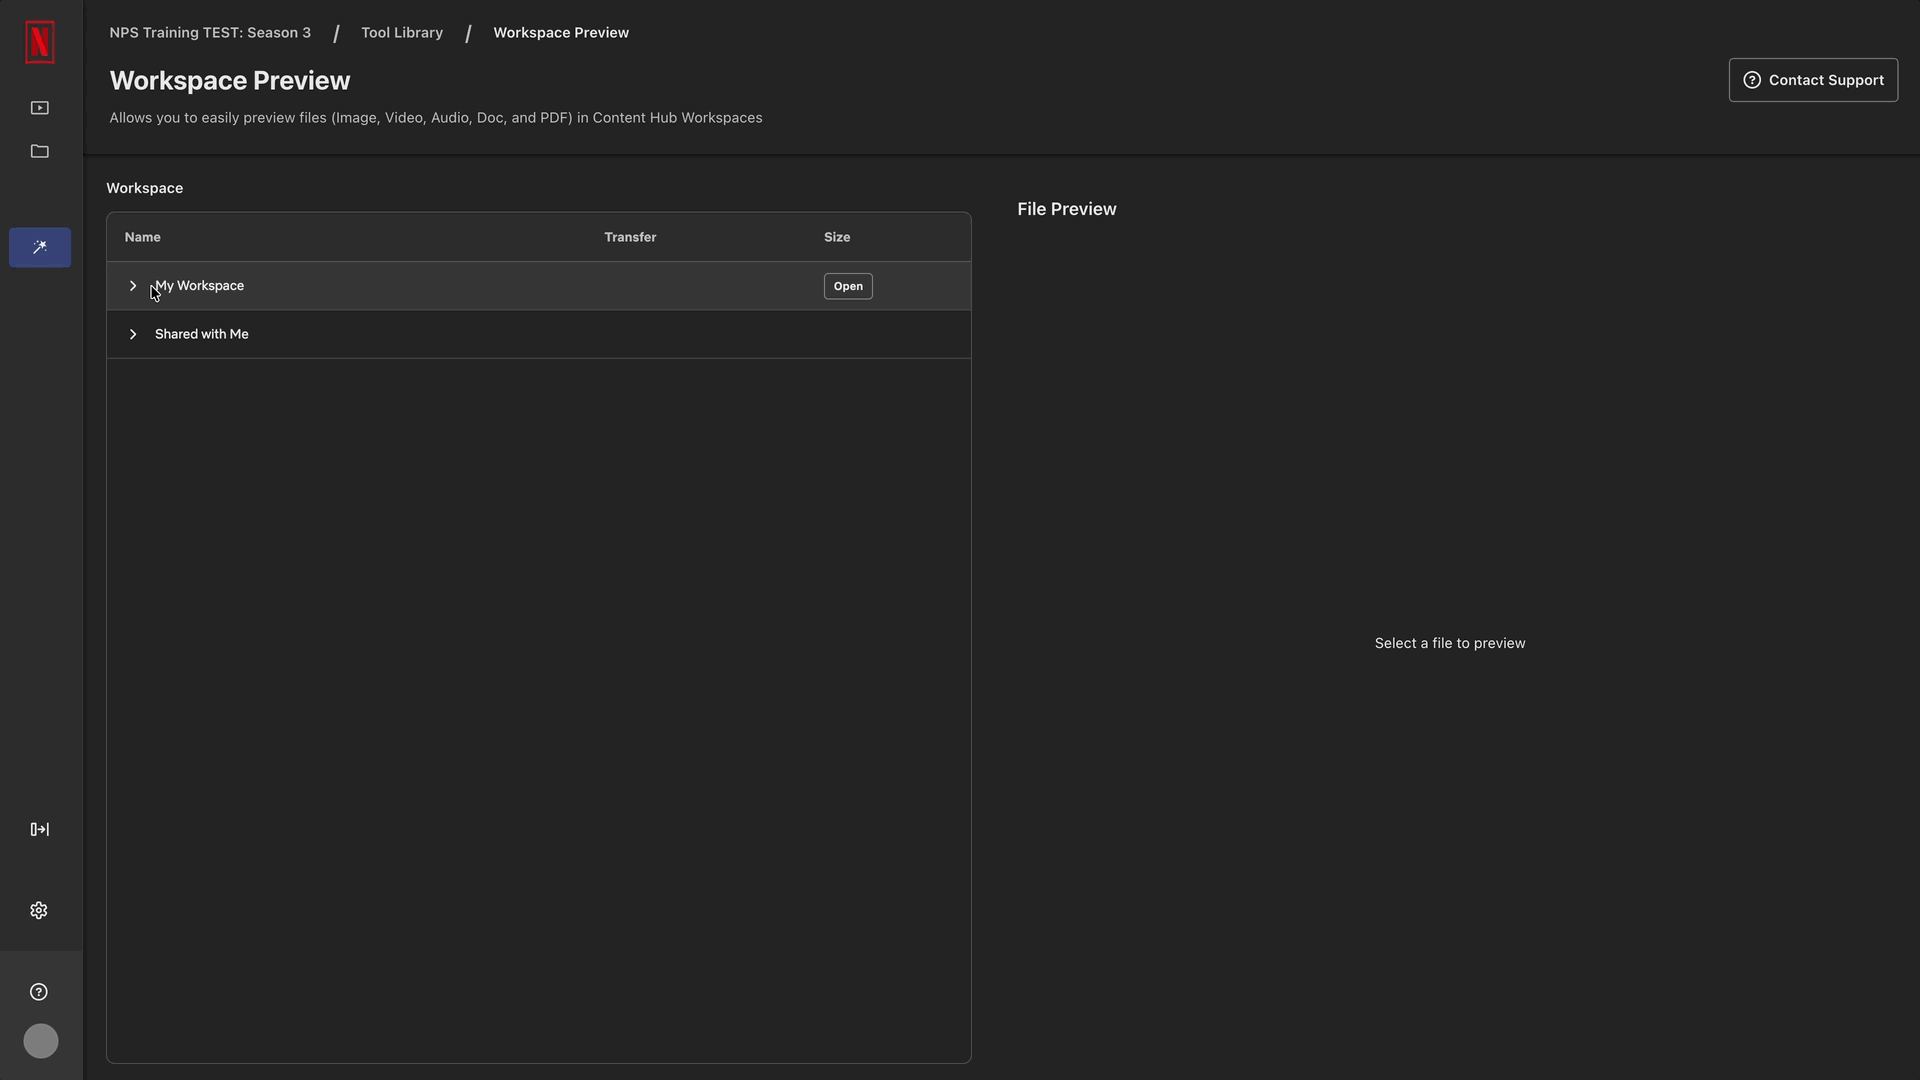Click the highlighted magic wand tool icon
1920x1080 pixels.
tap(40, 247)
